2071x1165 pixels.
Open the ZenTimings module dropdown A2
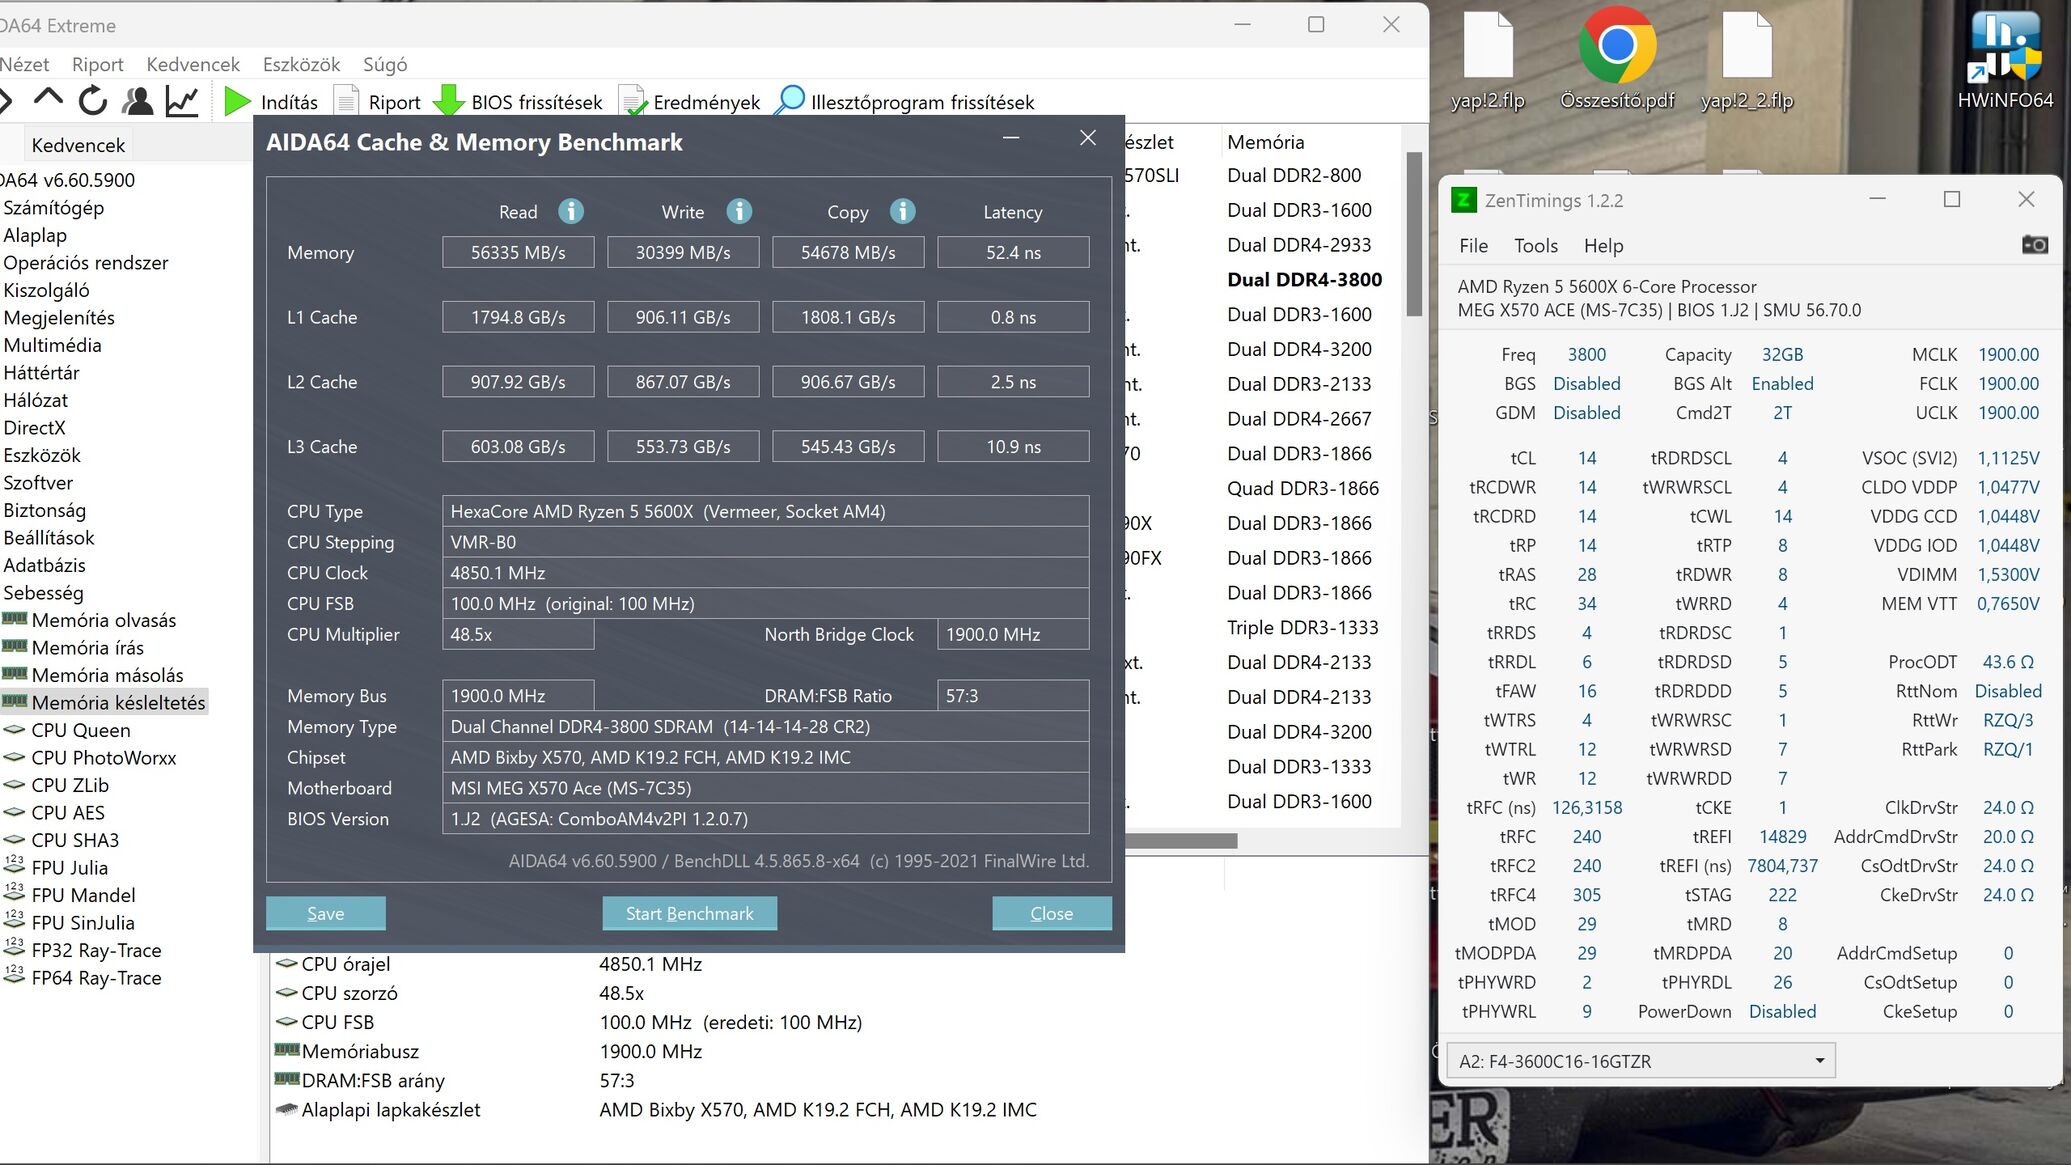(x=1640, y=1060)
